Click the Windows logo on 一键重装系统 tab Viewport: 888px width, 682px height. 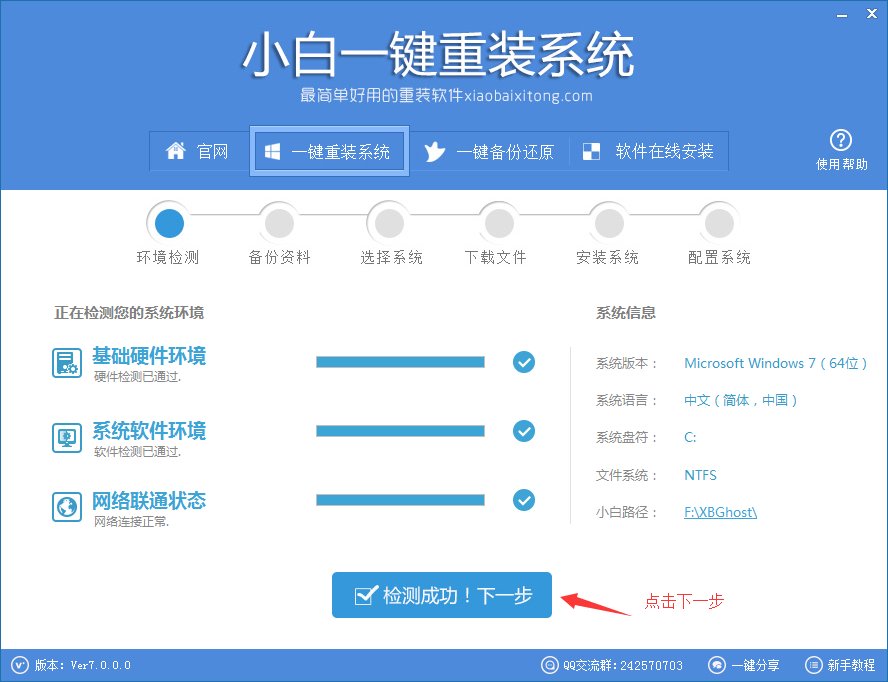click(x=271, y=150)
